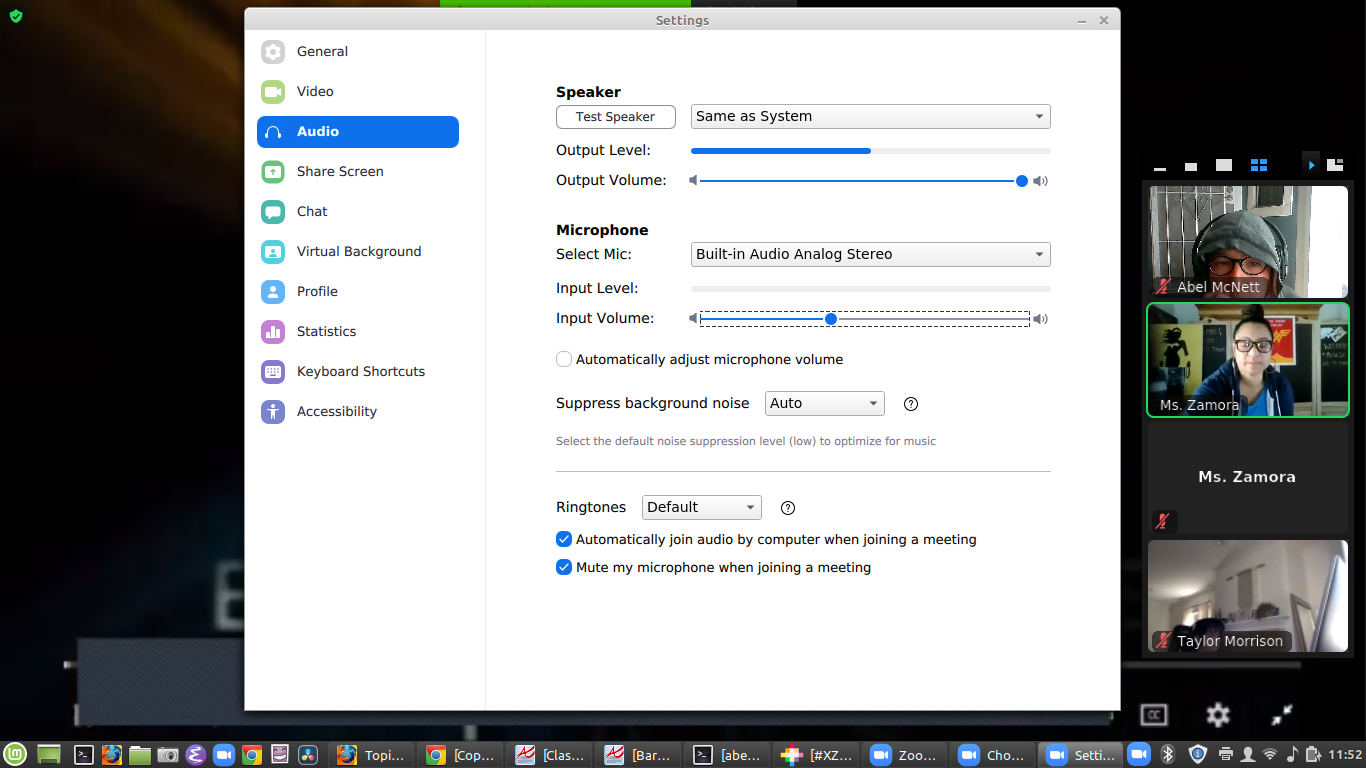Open the screenshot camera launcher
This screenshot has height=768, width=1366.
(168, 755)
